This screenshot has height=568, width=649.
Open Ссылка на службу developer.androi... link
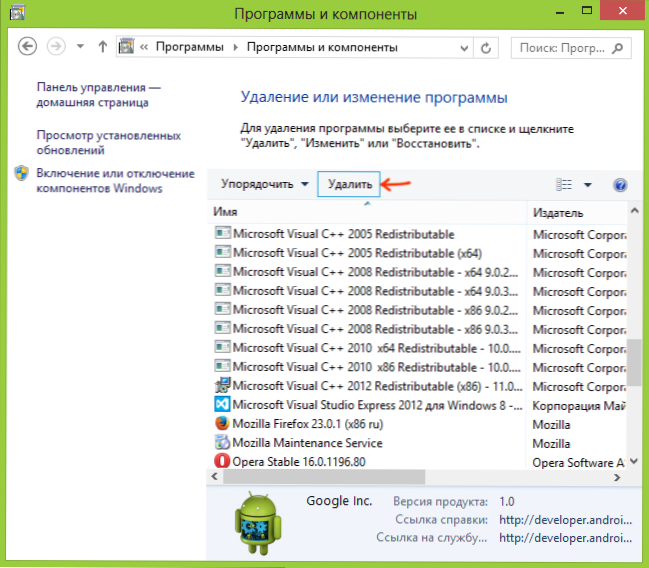565,538
